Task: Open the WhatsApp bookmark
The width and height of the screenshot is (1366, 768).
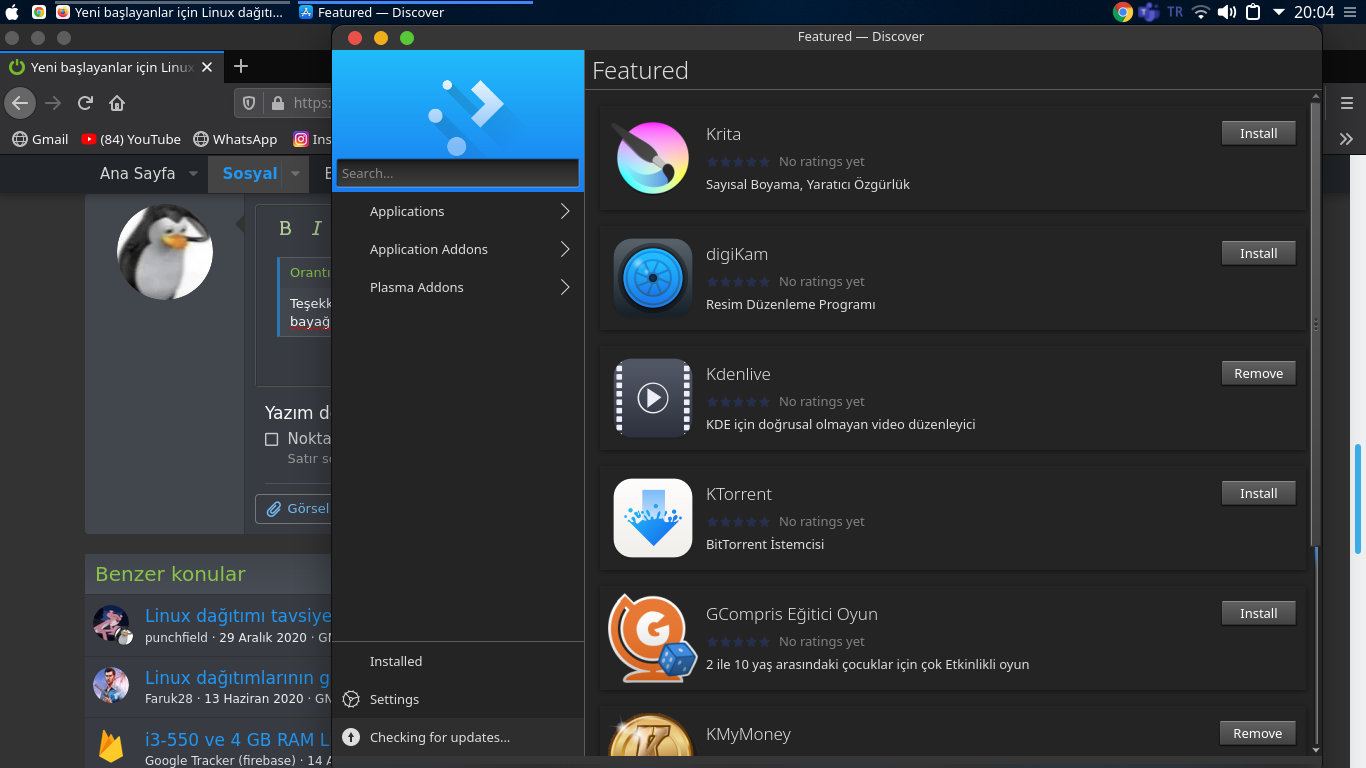Action: point(235,139)
